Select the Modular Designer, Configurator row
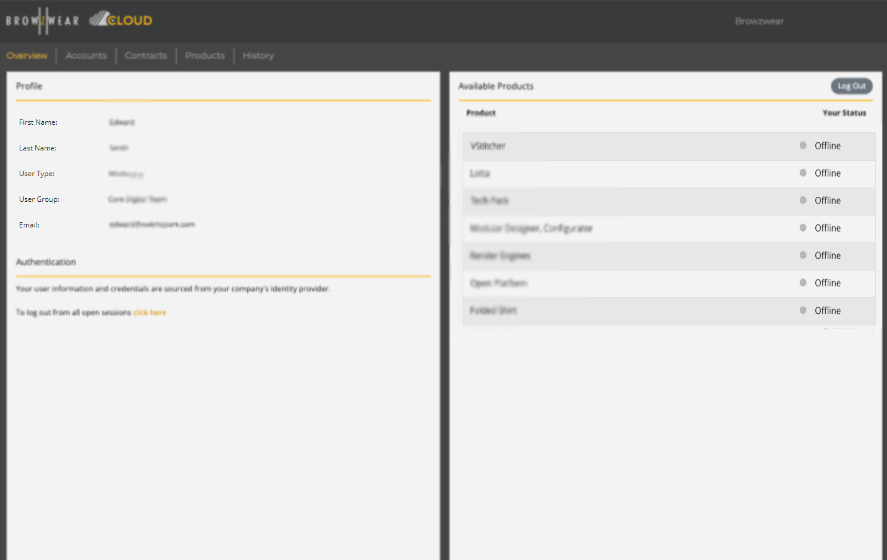 669,228
